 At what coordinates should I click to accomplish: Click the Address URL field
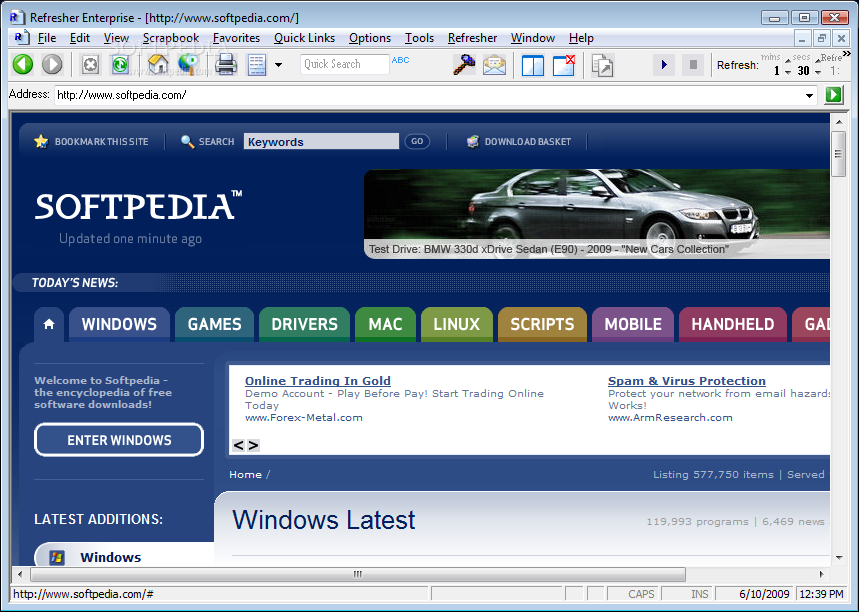(429, 95)
